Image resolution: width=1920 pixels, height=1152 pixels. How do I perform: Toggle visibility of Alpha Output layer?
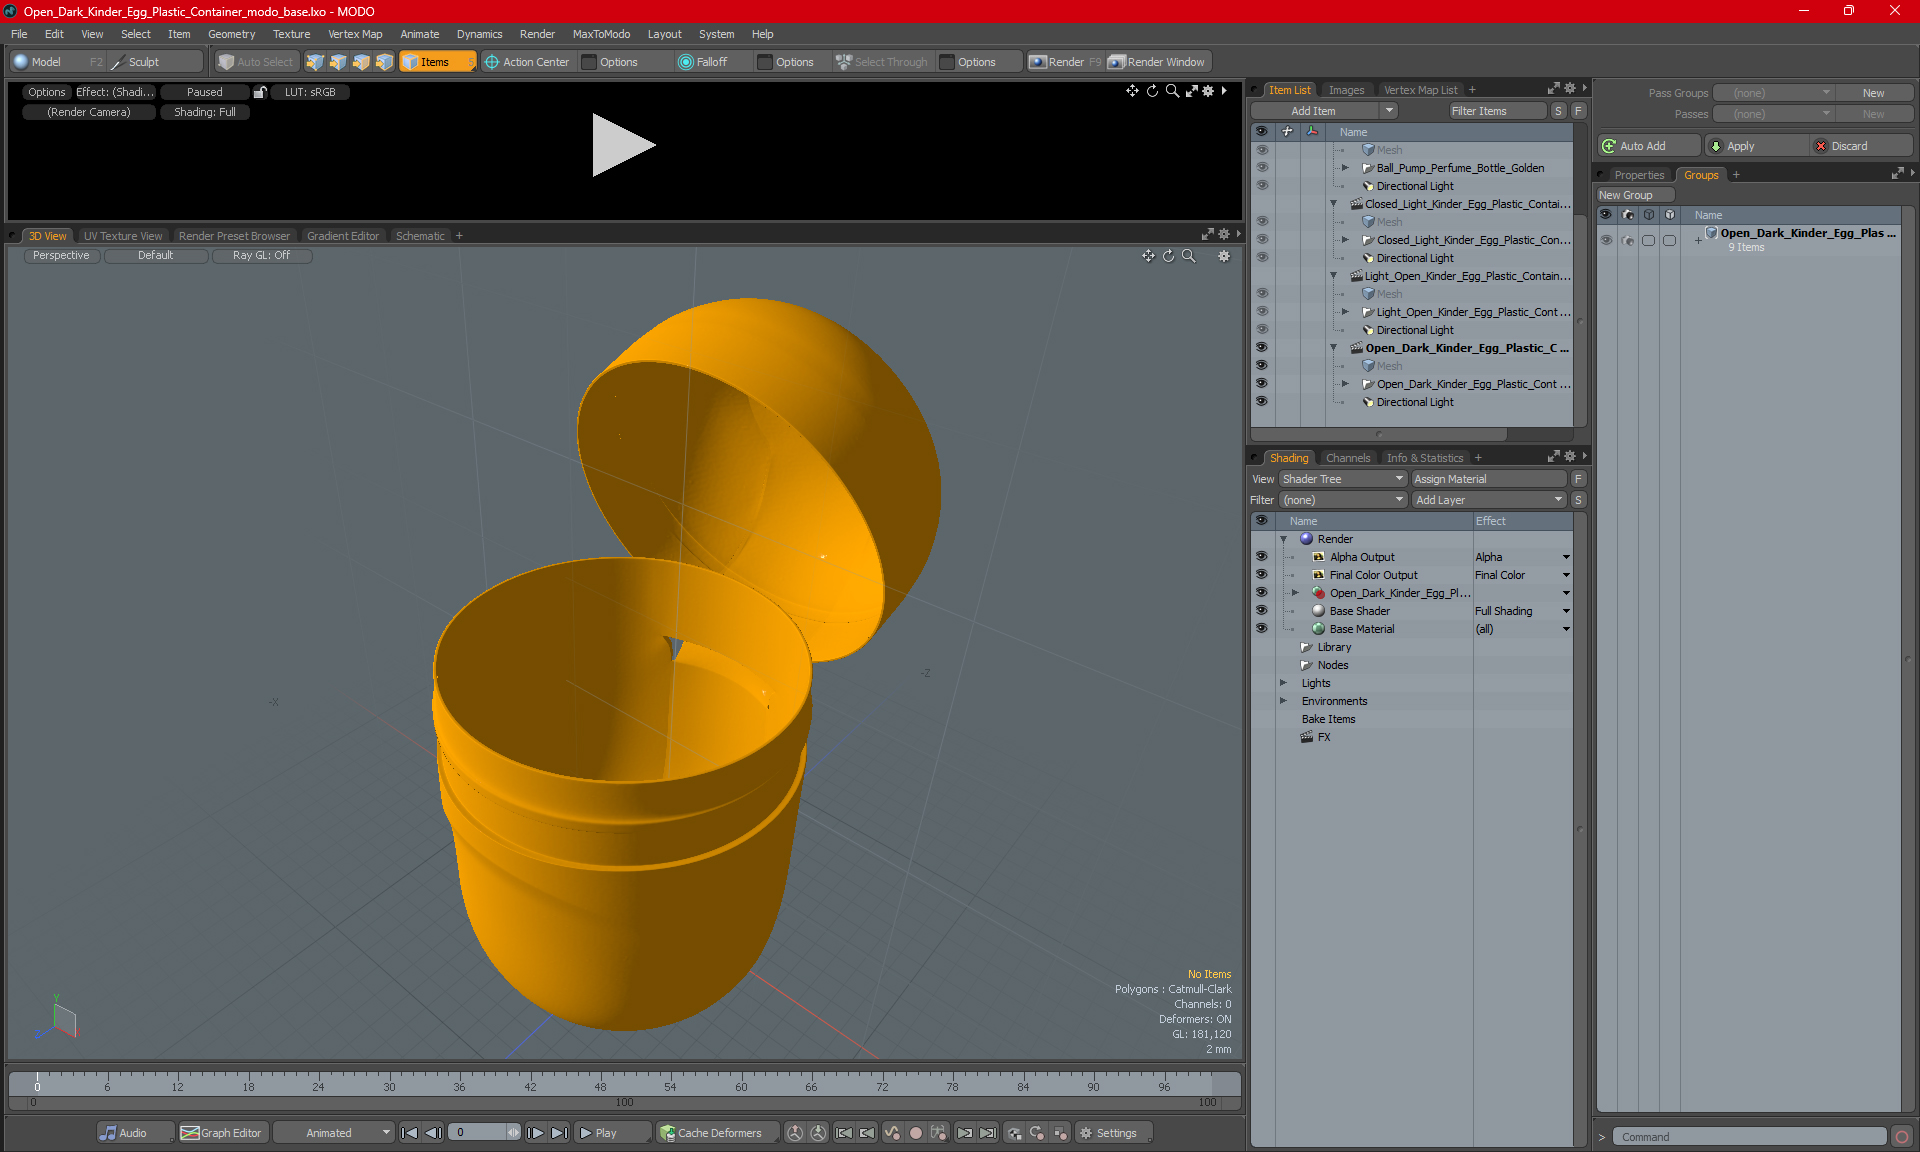tap(1261, 557)
